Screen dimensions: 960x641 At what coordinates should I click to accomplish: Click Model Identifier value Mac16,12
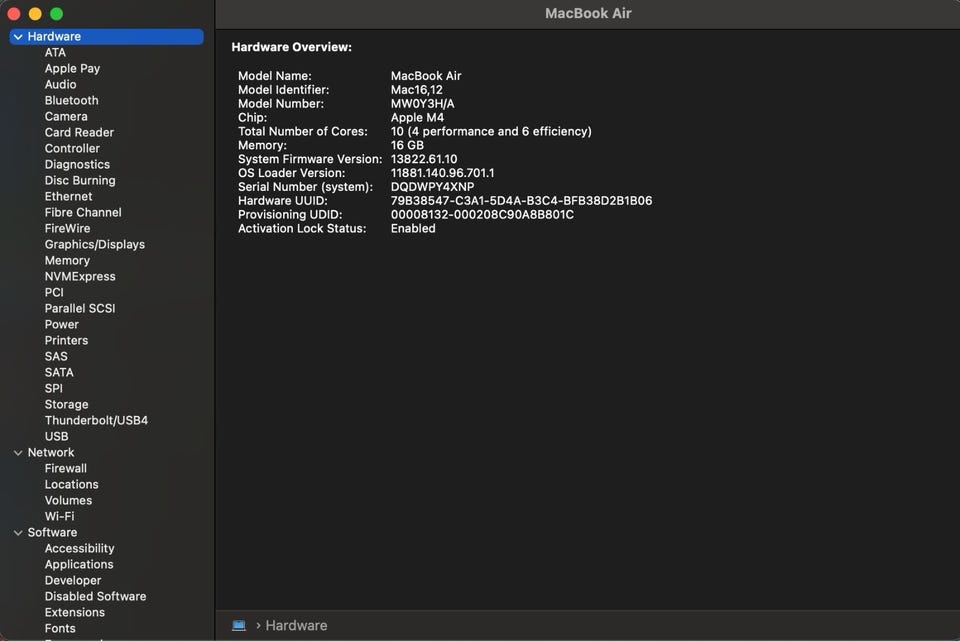point(417,90)
